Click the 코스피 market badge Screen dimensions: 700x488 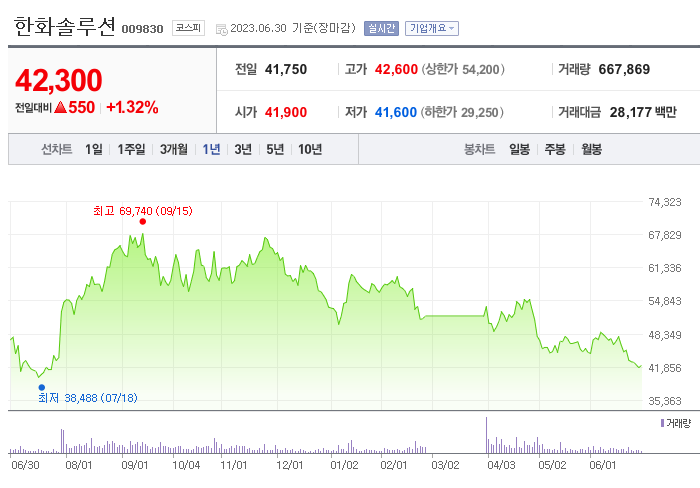click(x=188, y=28)
